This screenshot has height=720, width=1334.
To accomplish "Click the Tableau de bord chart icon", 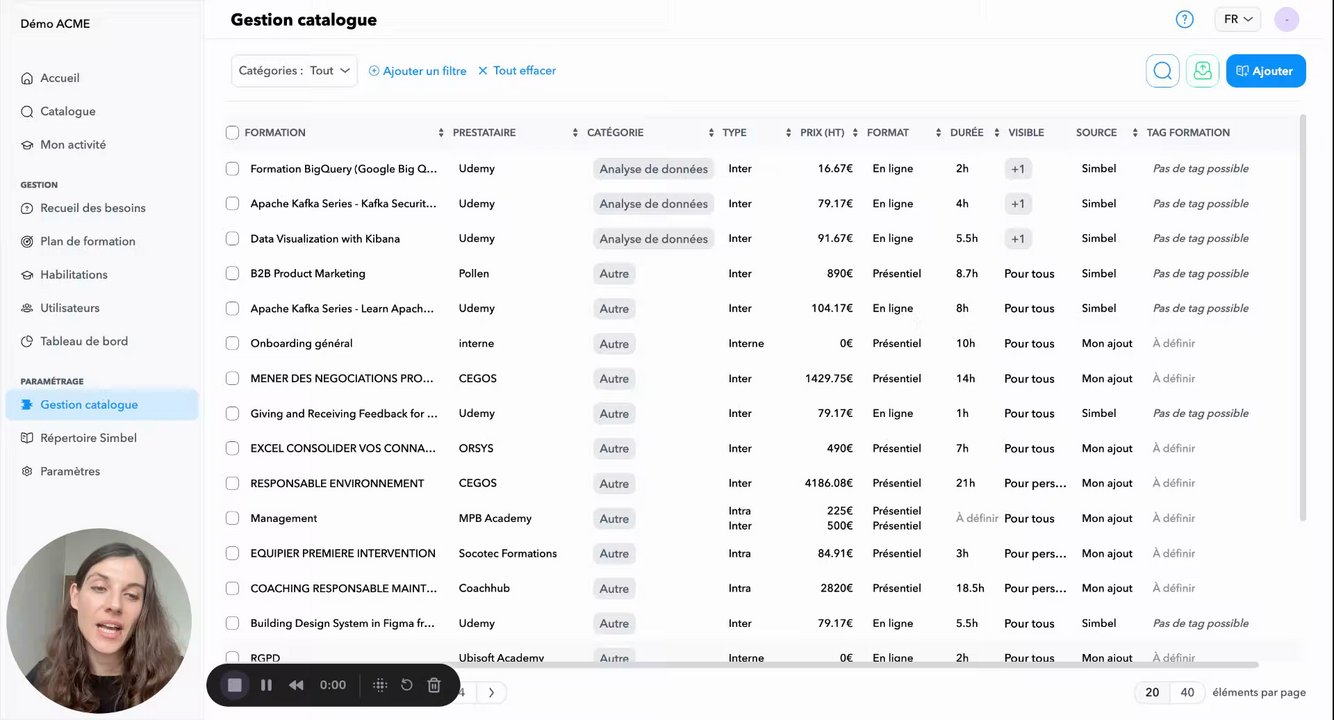I will coord(28,342).
